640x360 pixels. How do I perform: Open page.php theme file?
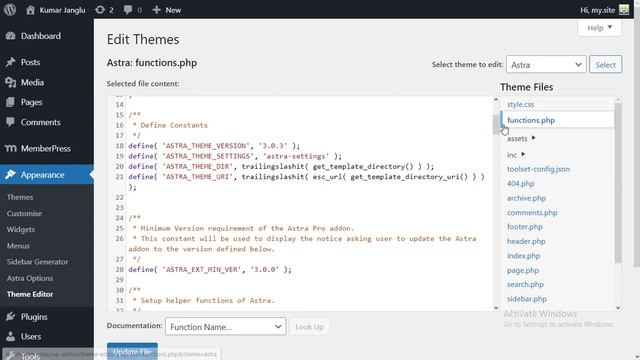point(523,270)
